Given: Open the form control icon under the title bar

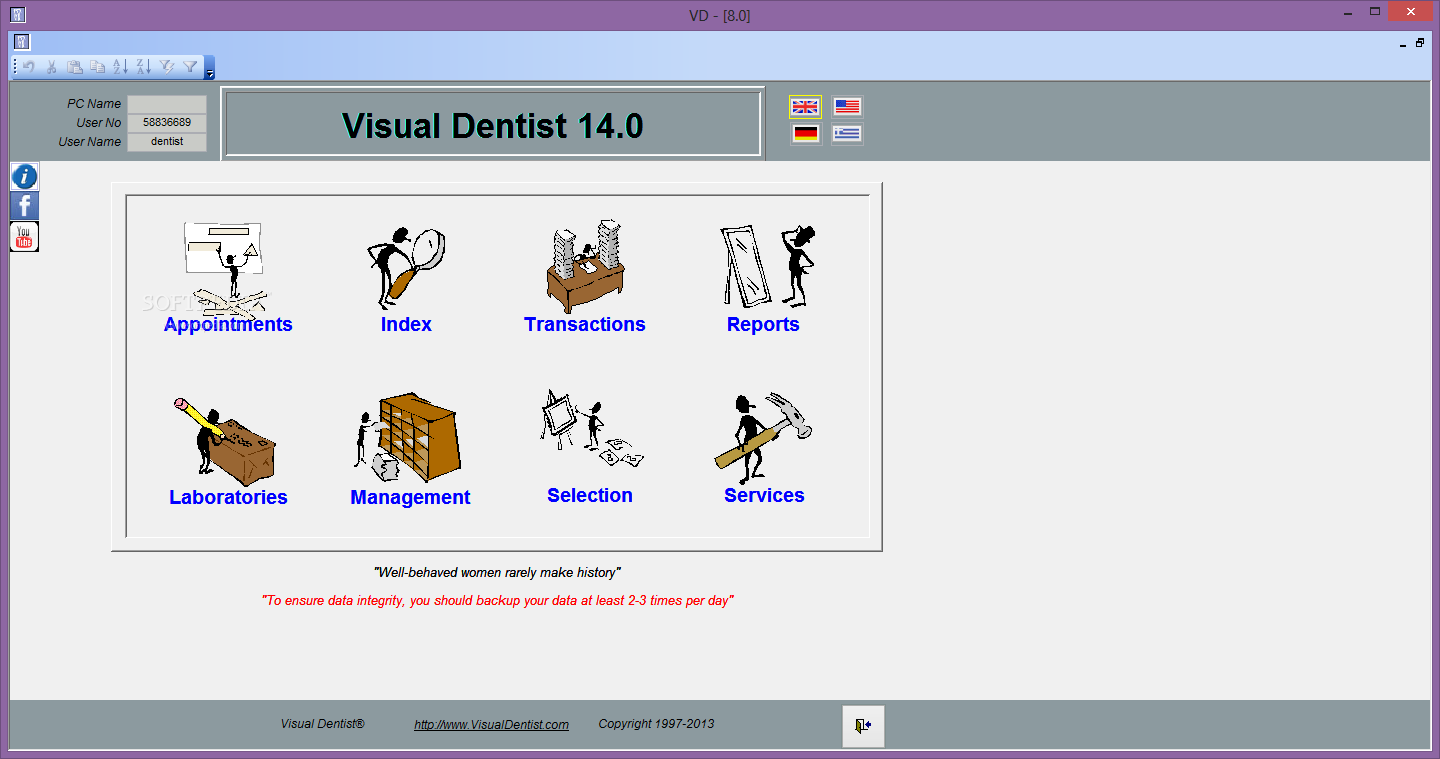Looking at the screenshot, I should (22, 42).
